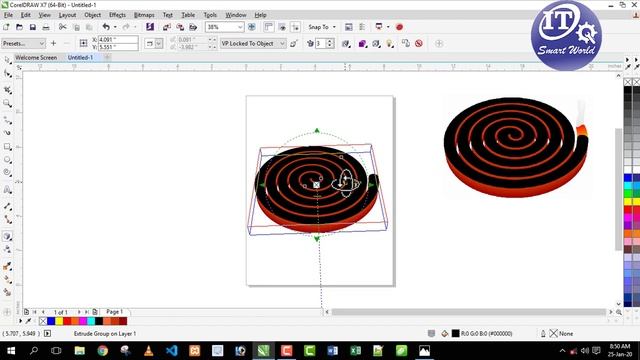Toggle page or object vanishing point button
Screen dimensions: 640x360
point(293,43)
